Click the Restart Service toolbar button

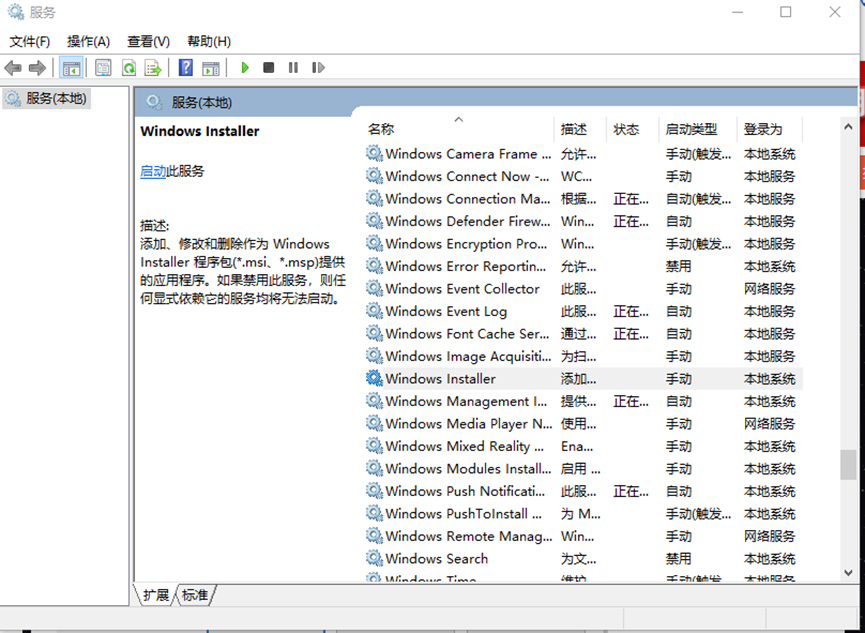(318, 68)
